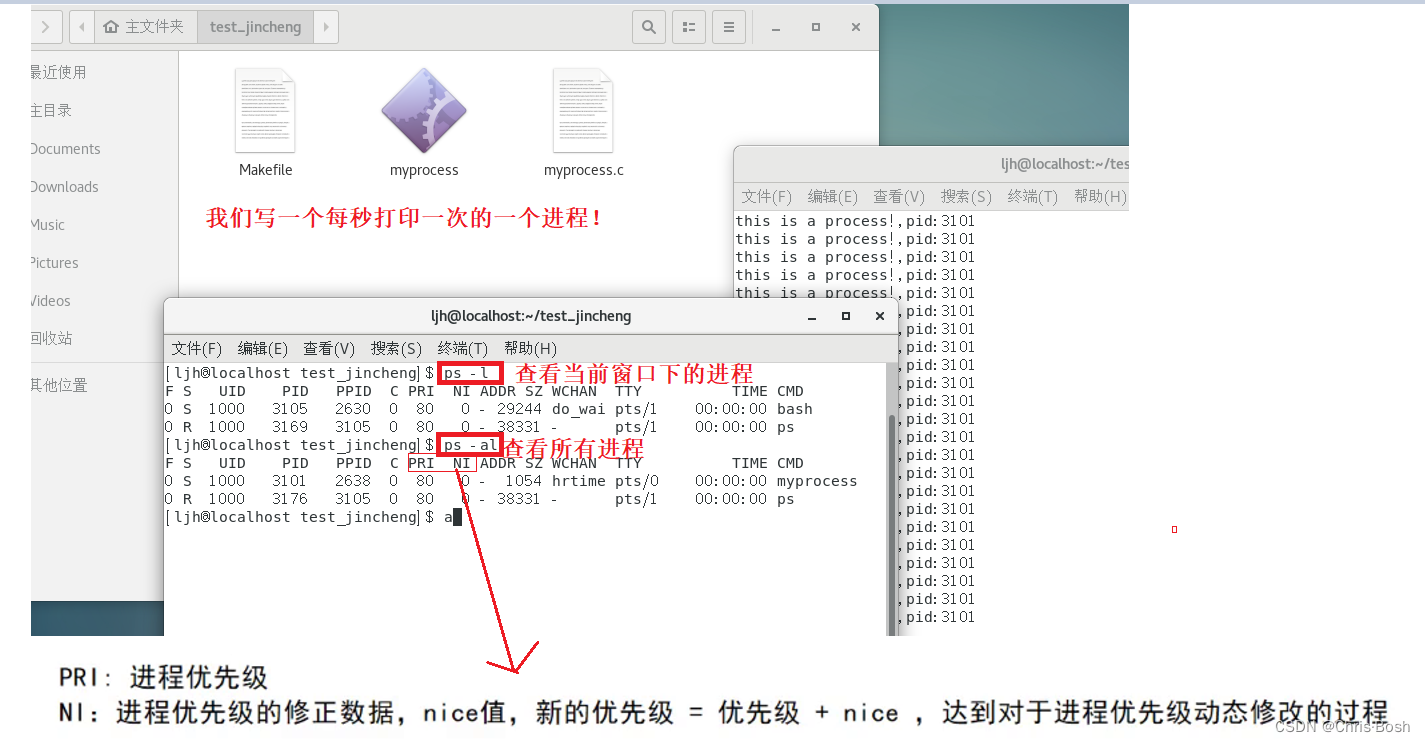
Task: Open 编辑(E) menu in front terminal
Action: tap(263, 348)
